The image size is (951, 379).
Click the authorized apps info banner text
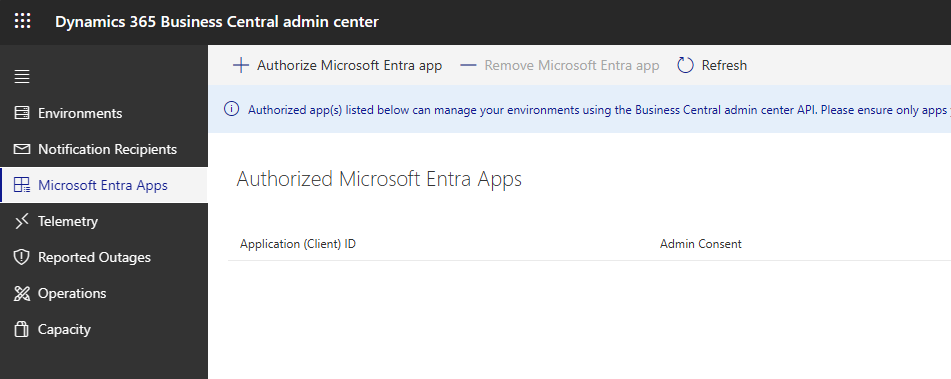tap(599, 110)
